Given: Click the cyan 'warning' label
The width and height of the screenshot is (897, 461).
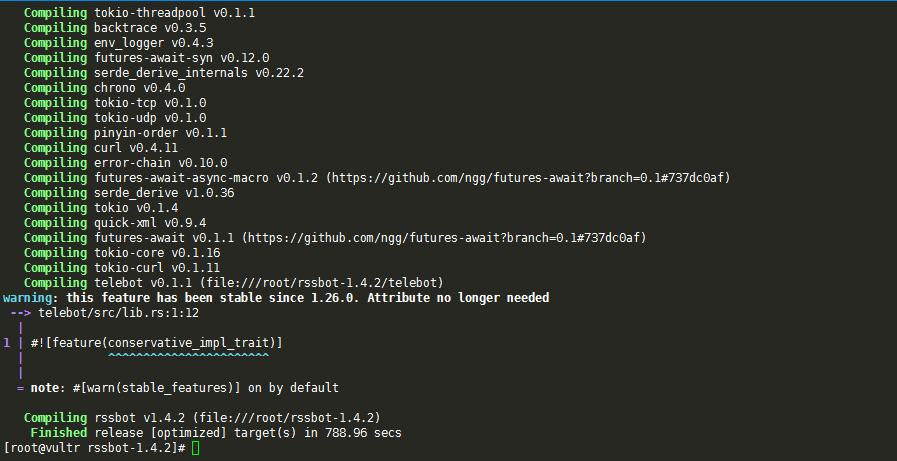Looking at the screenshot, I should click(27, 297).
